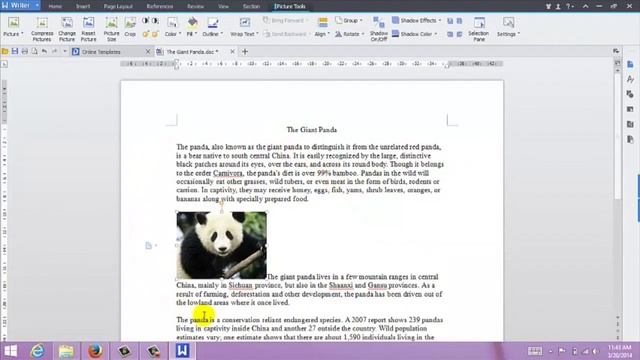Open the document tab list icon
The image size is (640, 360).
click(x=616, y=51)
